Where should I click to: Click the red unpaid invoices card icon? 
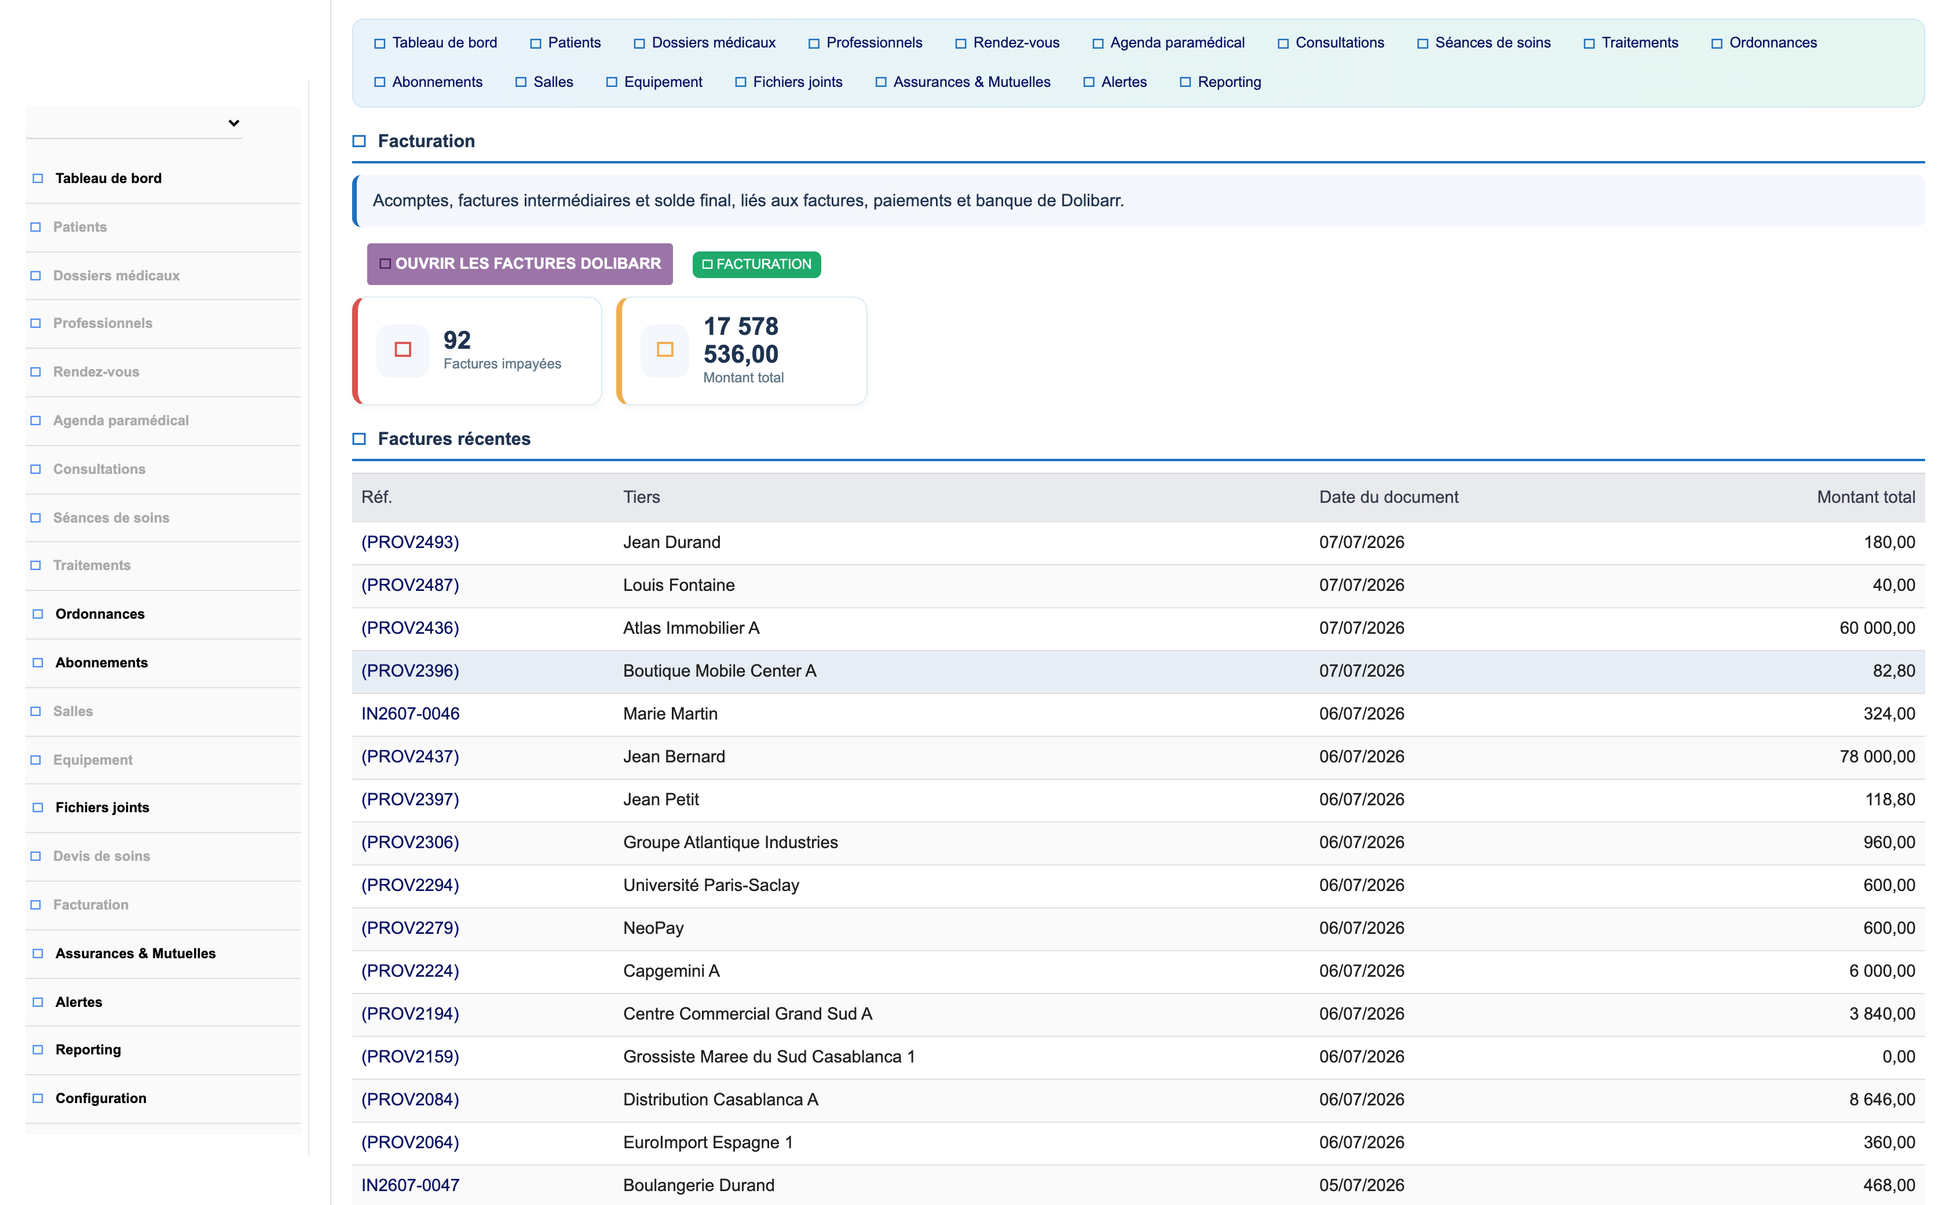point(403,350)
